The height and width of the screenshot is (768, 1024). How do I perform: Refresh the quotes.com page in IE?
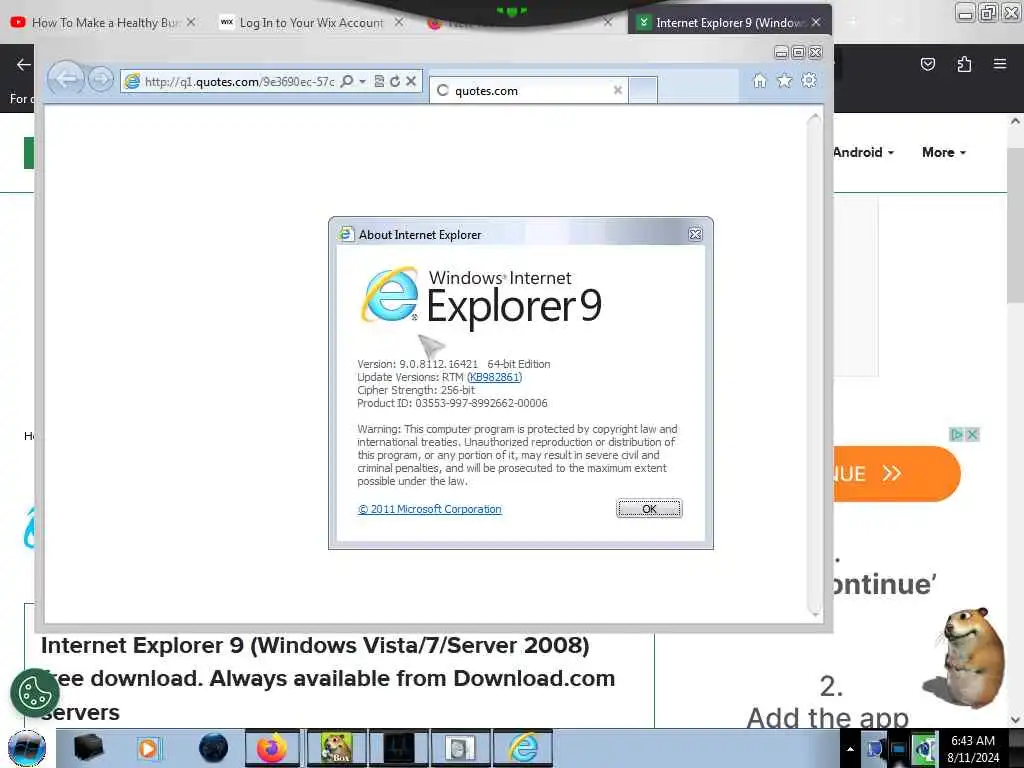click(394, 81)
